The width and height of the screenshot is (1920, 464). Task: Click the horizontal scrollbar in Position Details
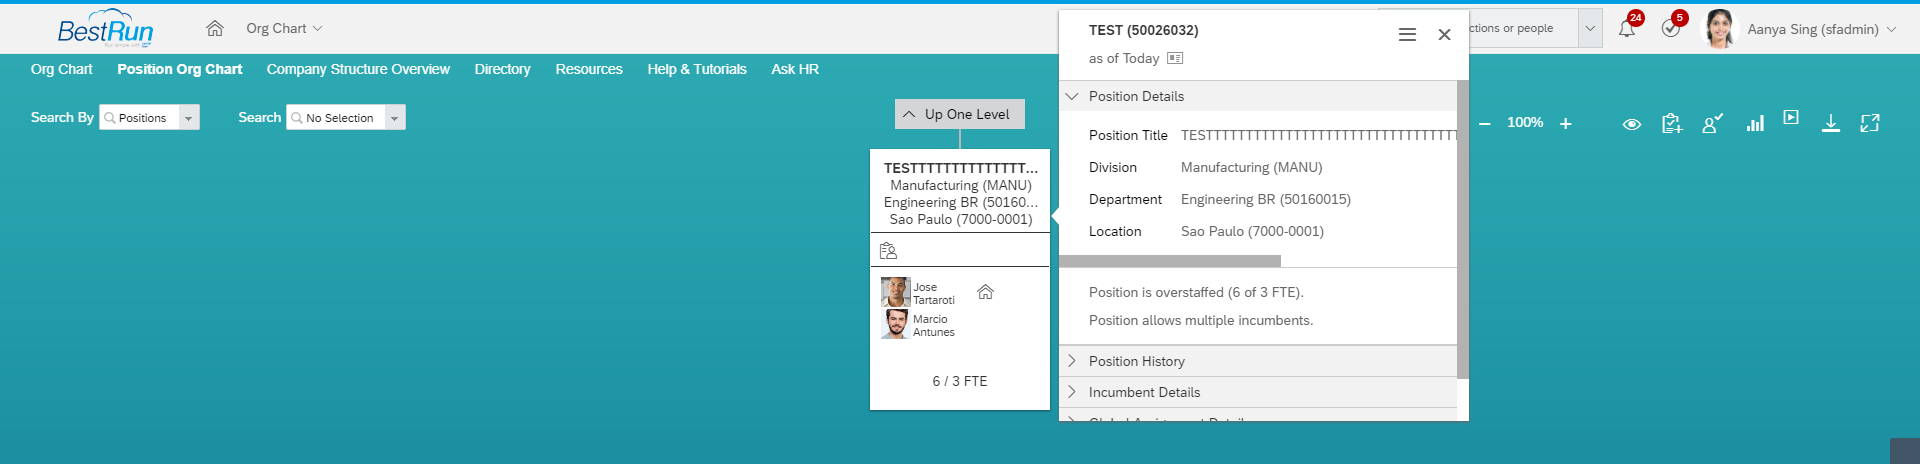tap(1170, 261)
